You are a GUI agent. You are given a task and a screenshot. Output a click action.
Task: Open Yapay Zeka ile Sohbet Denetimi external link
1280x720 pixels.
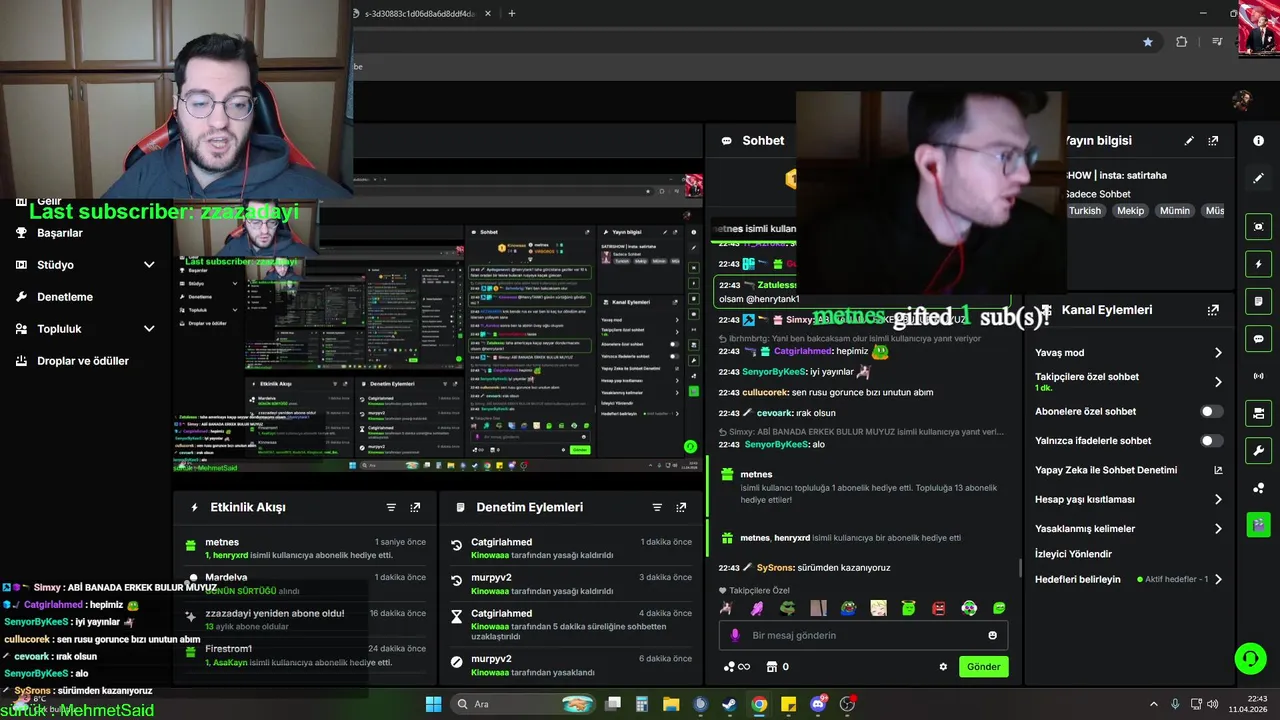point(1218,470)
